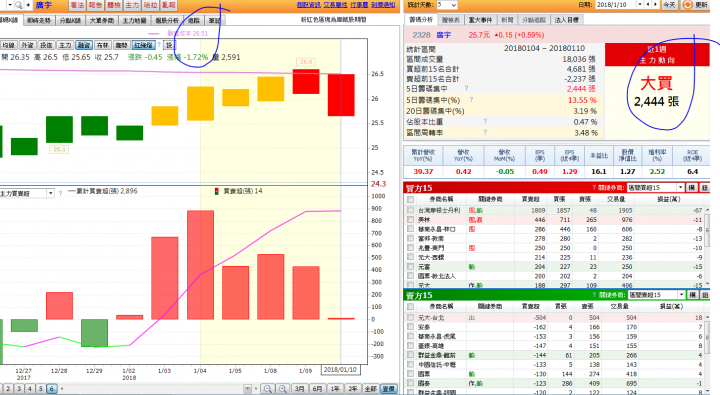Click page number 2 button below chart
The image size is (720, 395).
pyautogui.click(x=8, y=389)
